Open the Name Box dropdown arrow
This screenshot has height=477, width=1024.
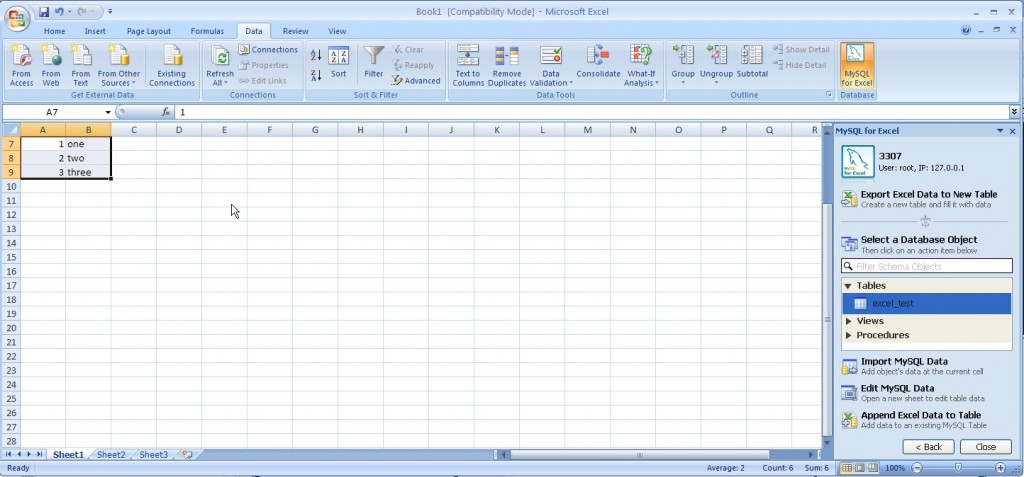click(x=108, y=112)
